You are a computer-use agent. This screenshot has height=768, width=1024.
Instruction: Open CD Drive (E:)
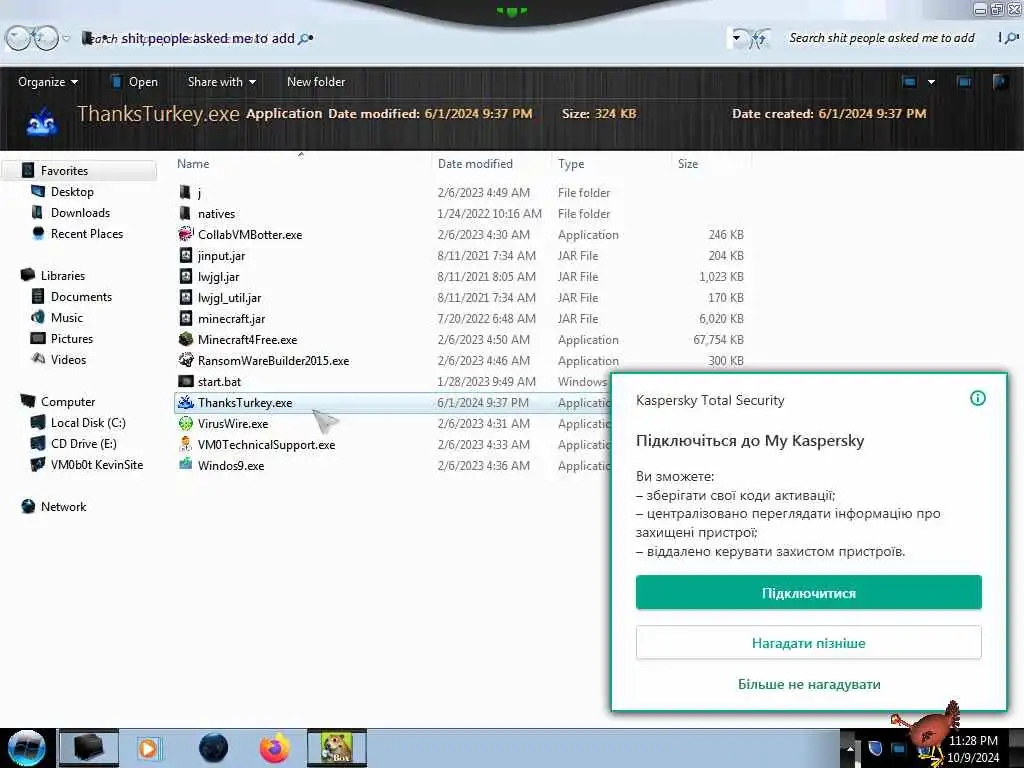point(84,443)
